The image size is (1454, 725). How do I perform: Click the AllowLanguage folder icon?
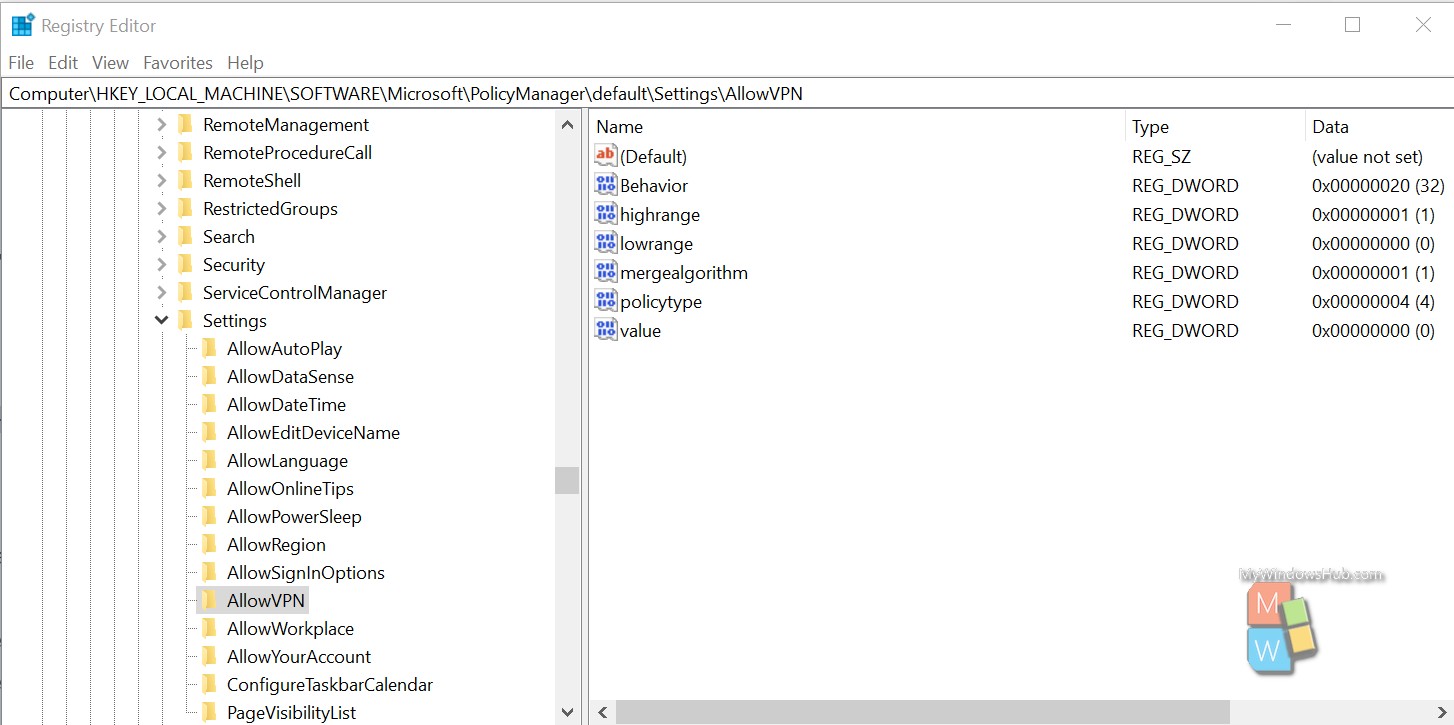point(208,460)
